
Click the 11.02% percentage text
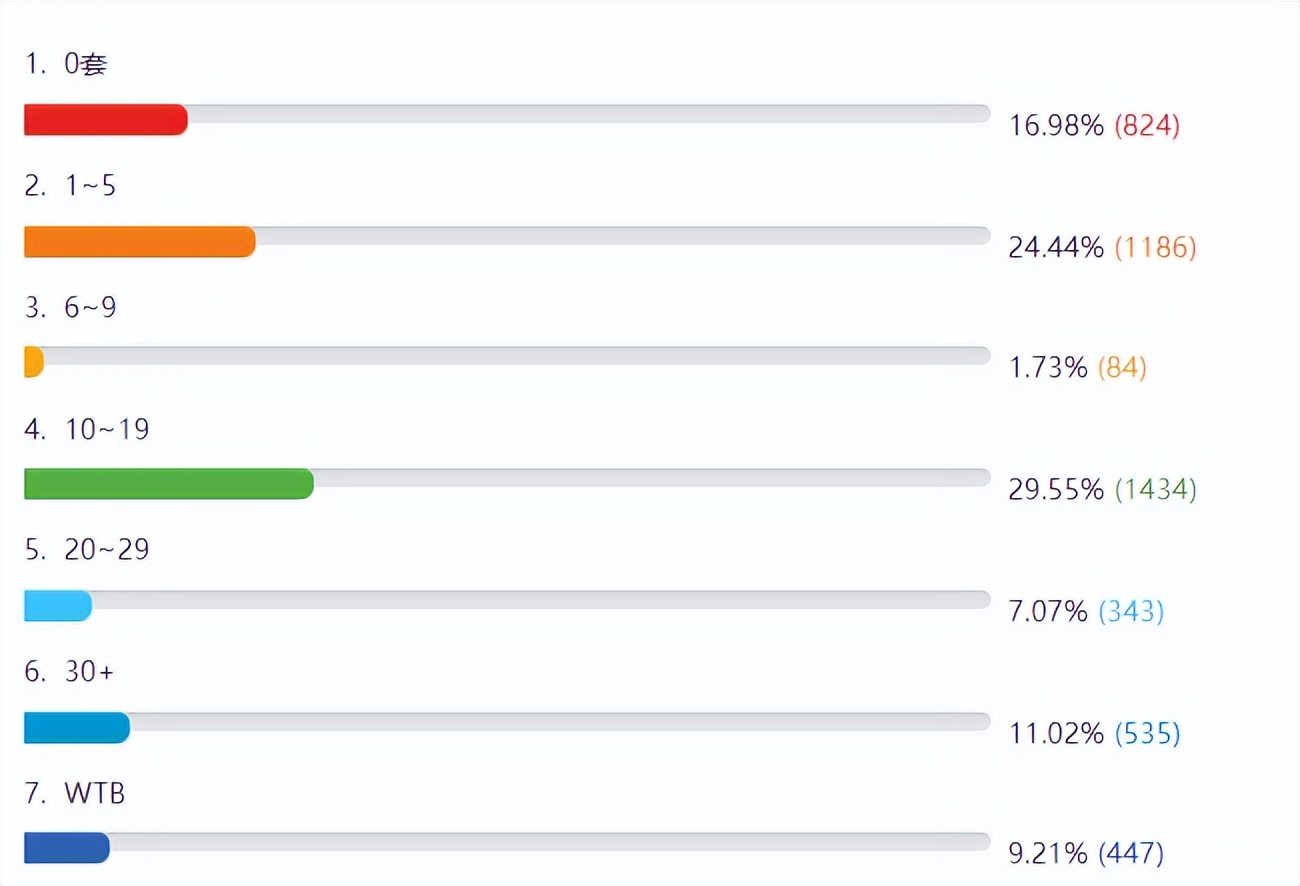[1056, 734]
